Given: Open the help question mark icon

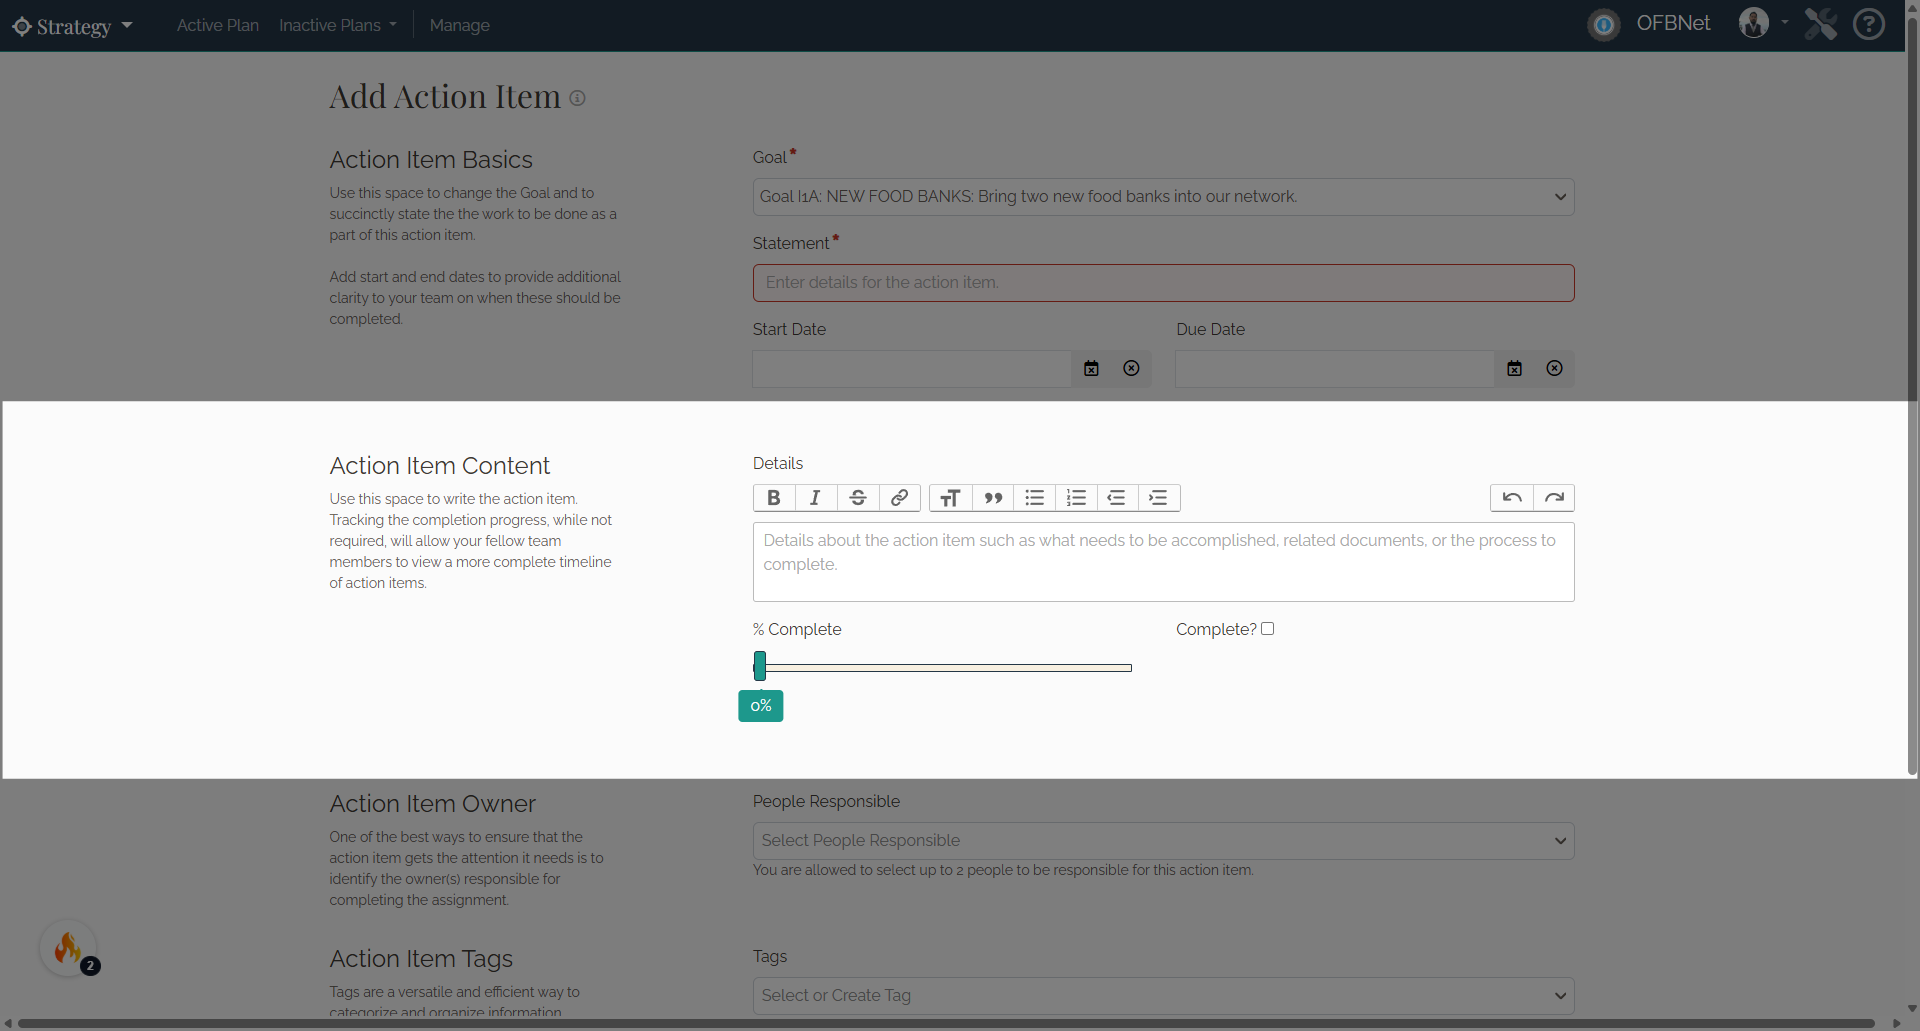Looking at the screenshot, I should pos(1869,24).
